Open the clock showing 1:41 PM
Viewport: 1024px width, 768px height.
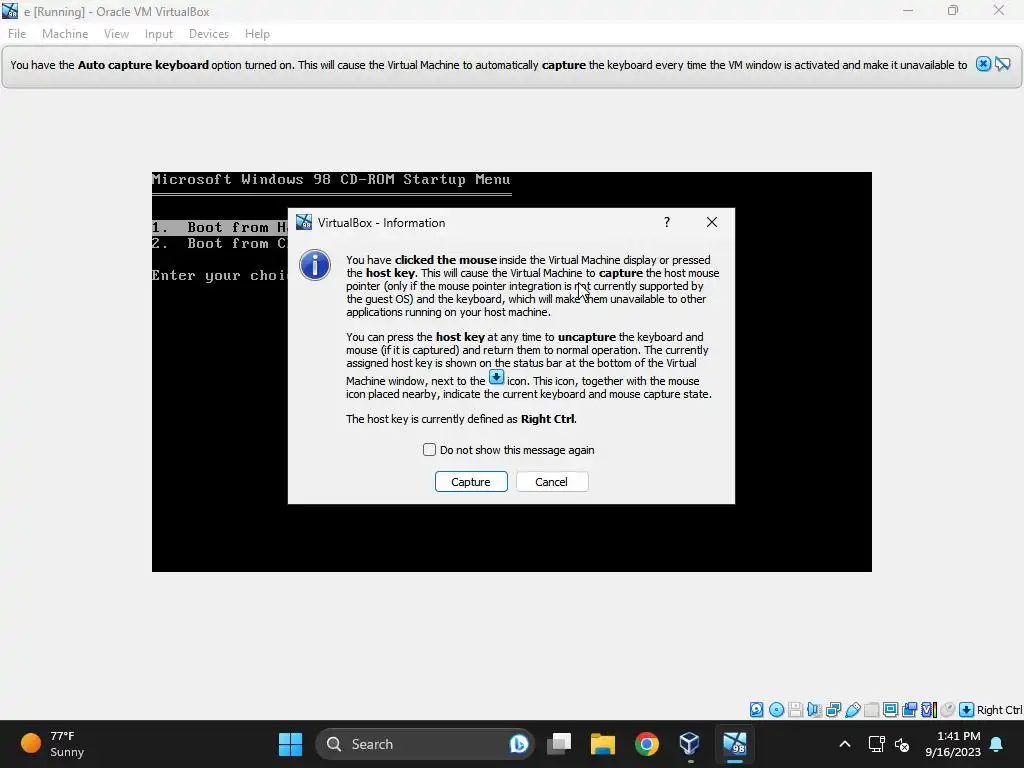coord(953,744)
